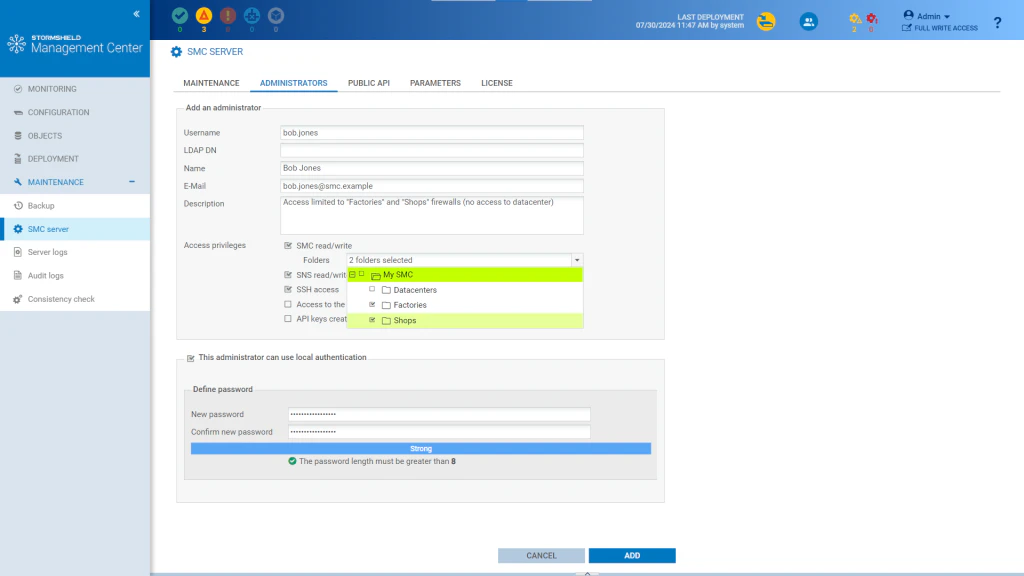
Task: Open Consistency check in the sidebar
Action: (61, 299)
